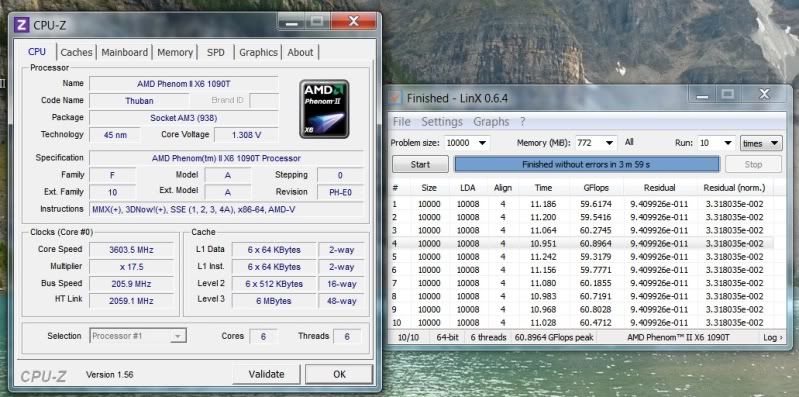Sort by the Size column header
799x397 pixels.
429,188
